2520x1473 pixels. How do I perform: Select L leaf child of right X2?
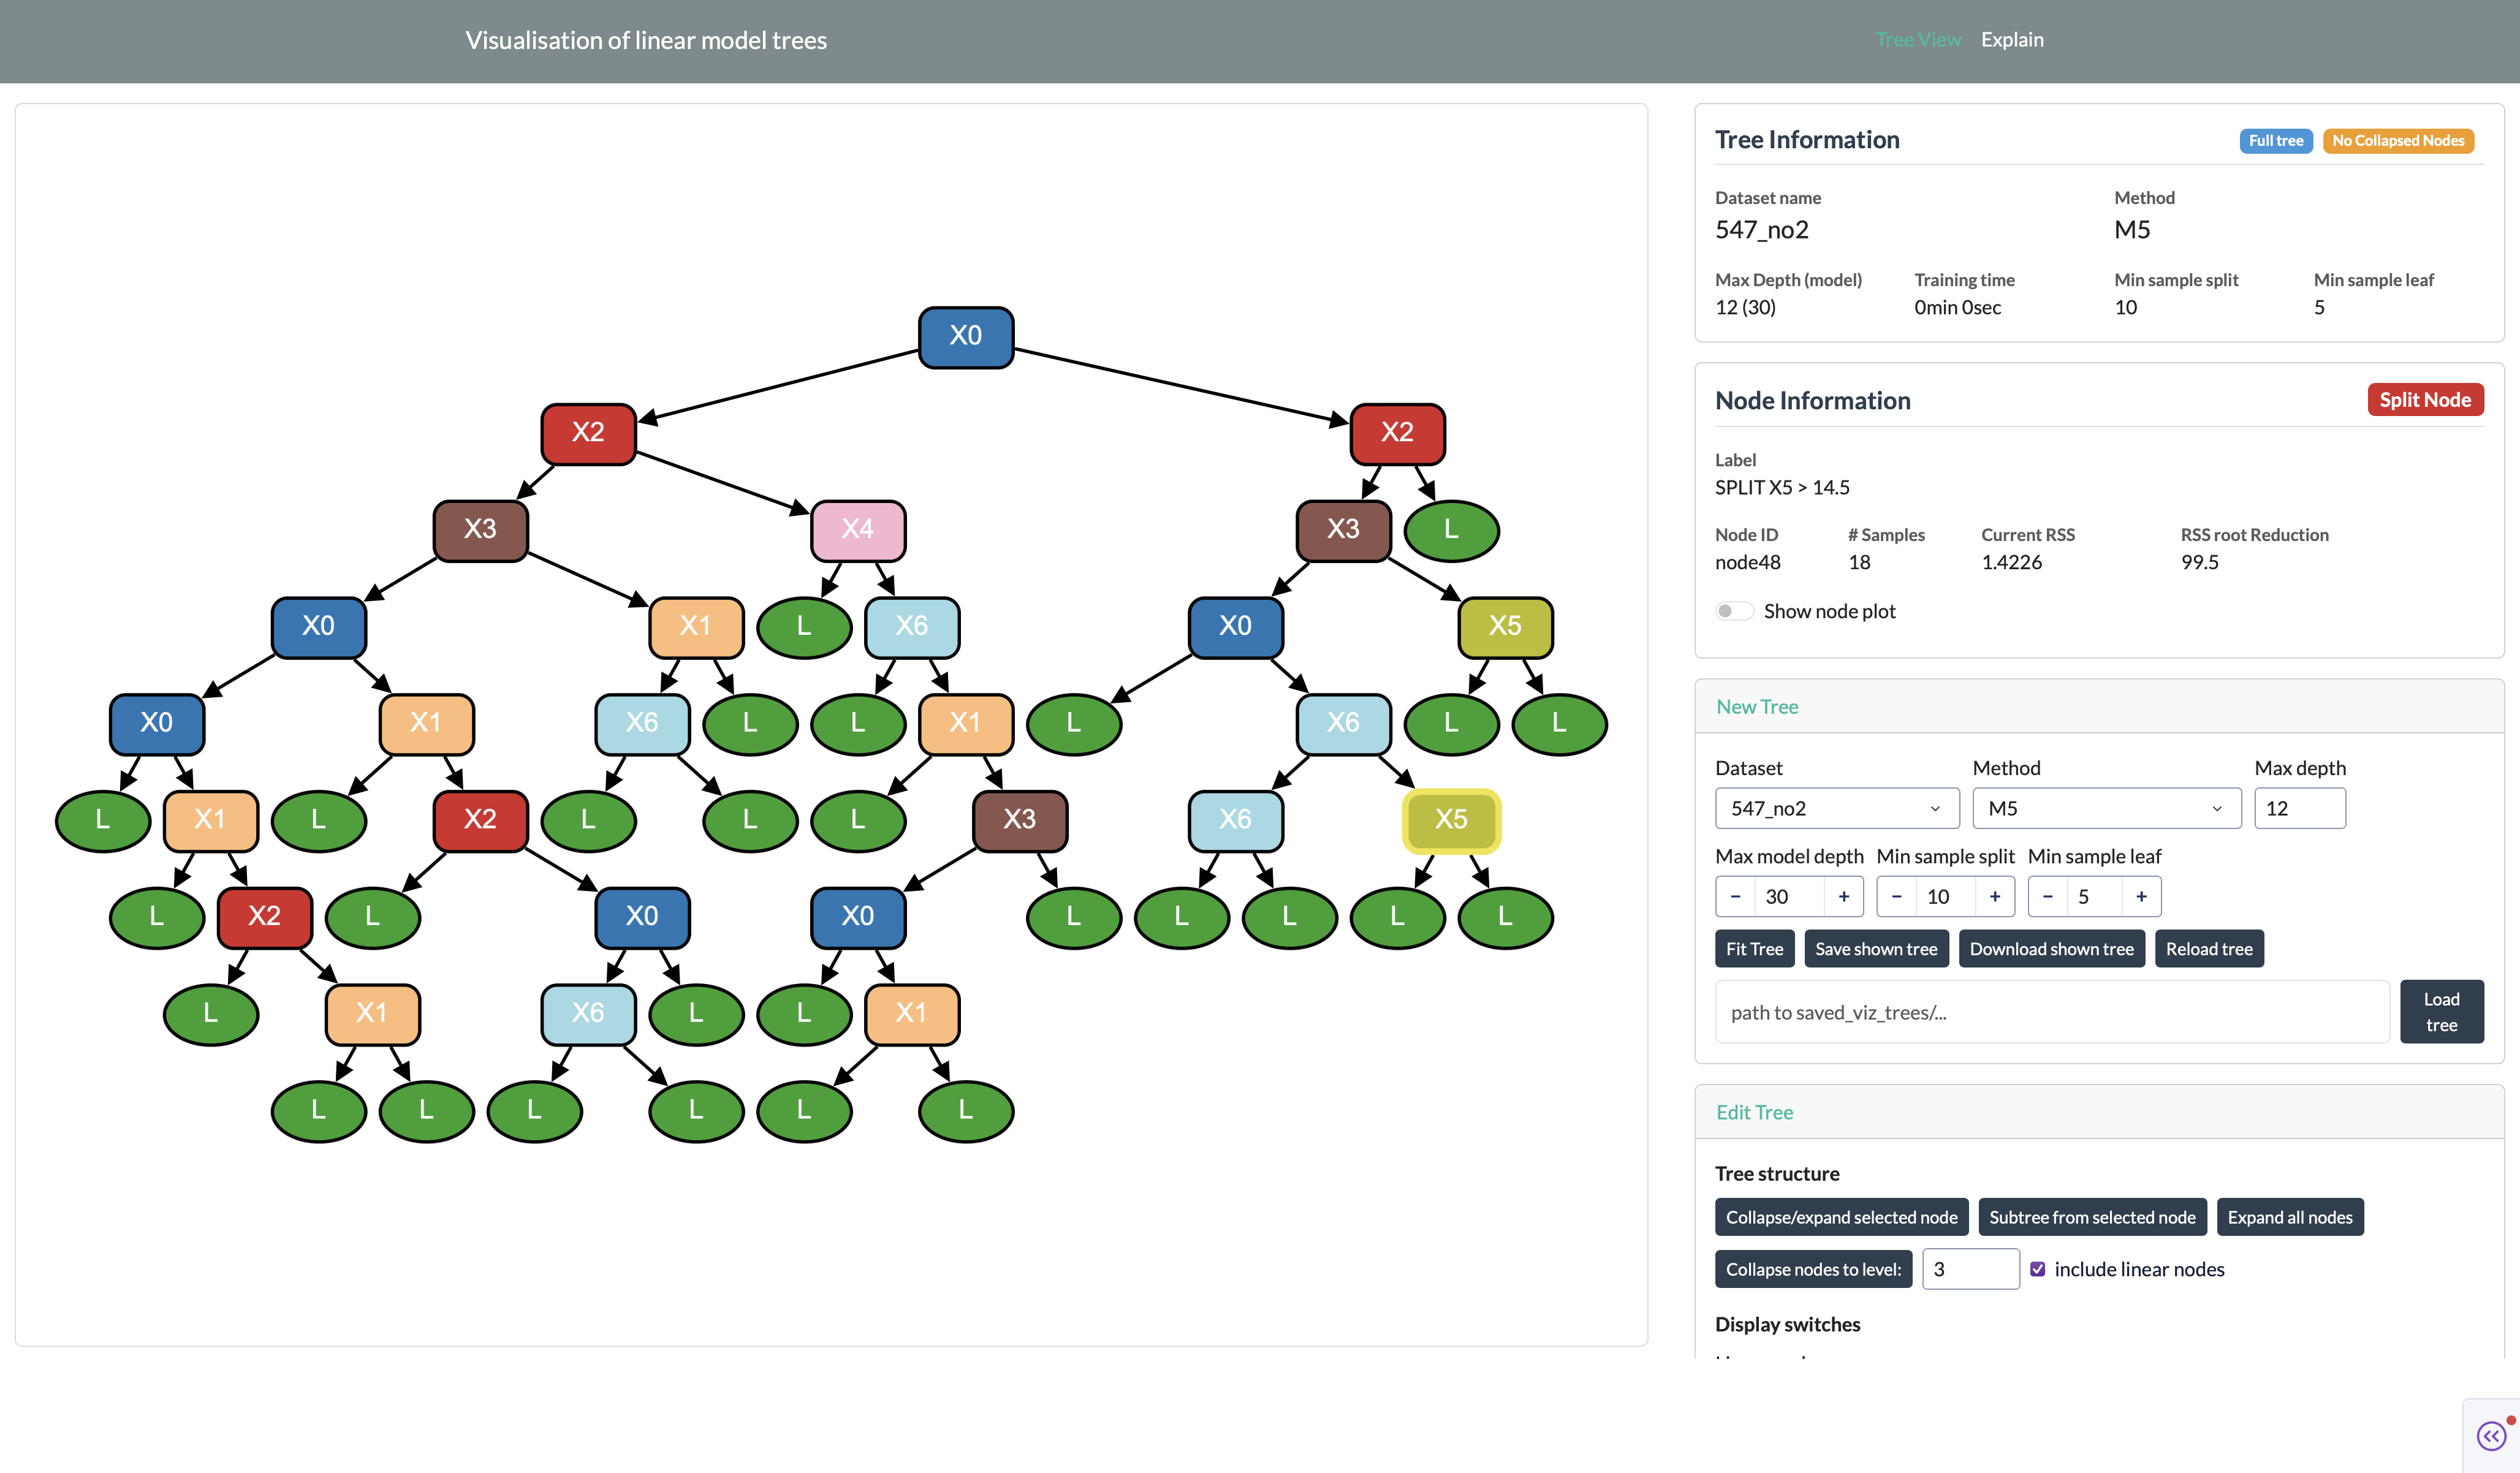click(x=1451, y=531)
